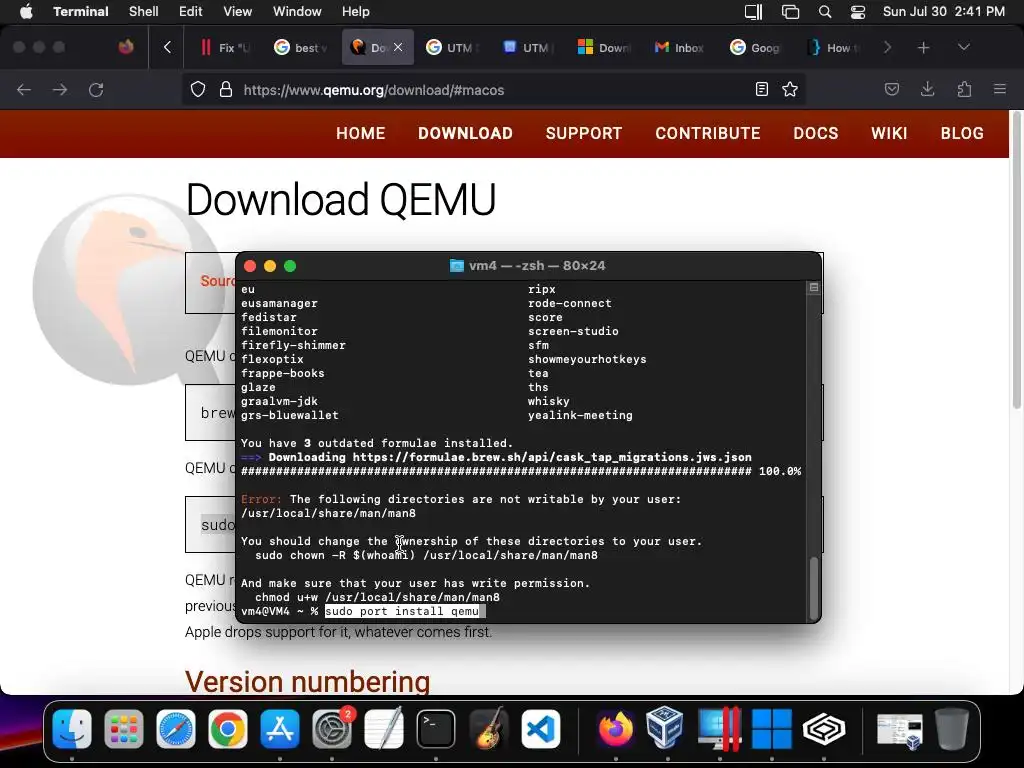Screen dimensions: 1024x768
Task: Open the Pocket save icon
Action: coord(892,89)
